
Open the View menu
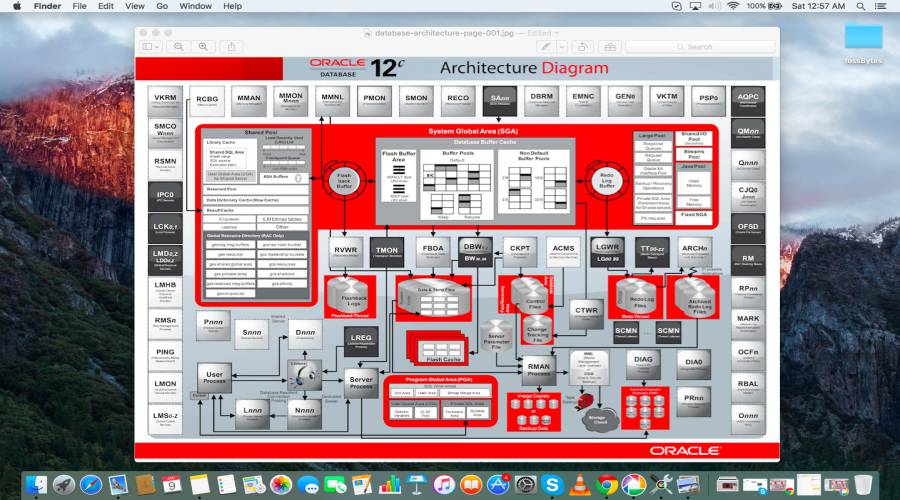pos(135,6)
